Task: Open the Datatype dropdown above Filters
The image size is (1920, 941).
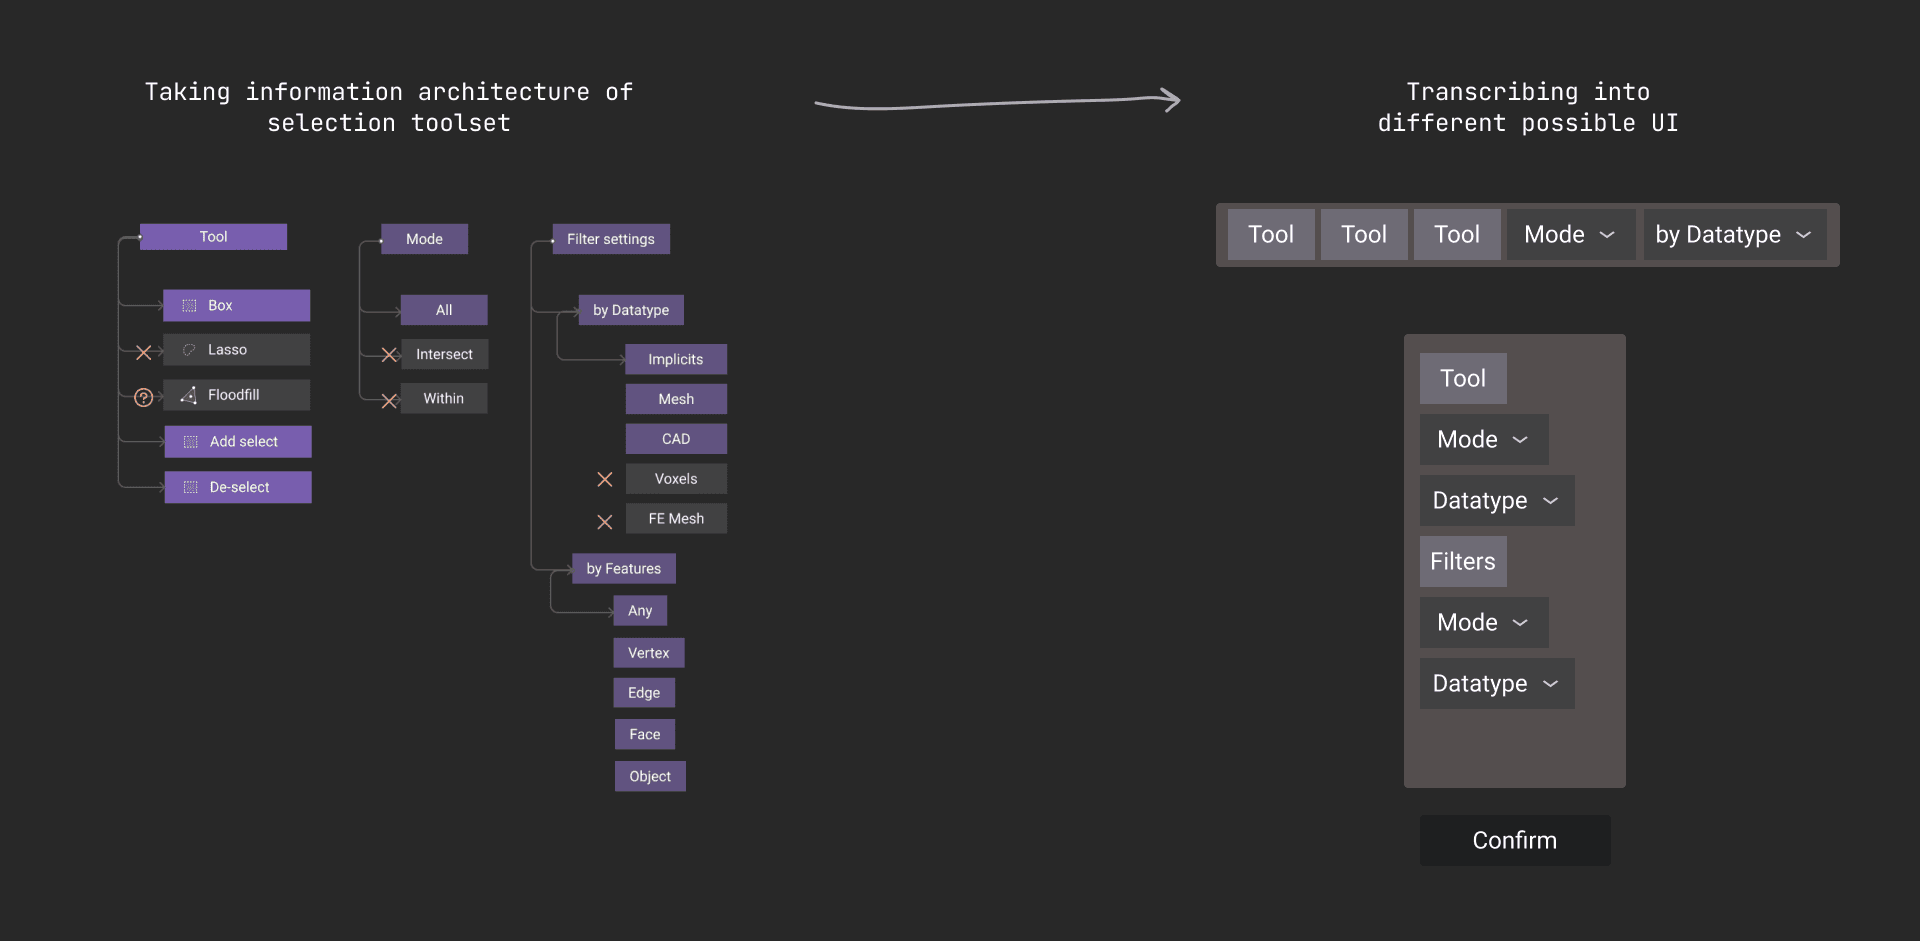Action: point(1497,501)
